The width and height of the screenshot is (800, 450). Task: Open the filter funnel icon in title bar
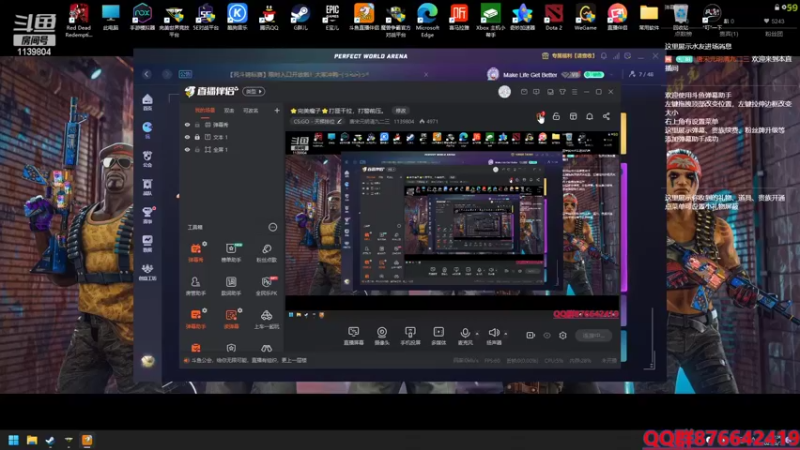(x=562, y=92)
